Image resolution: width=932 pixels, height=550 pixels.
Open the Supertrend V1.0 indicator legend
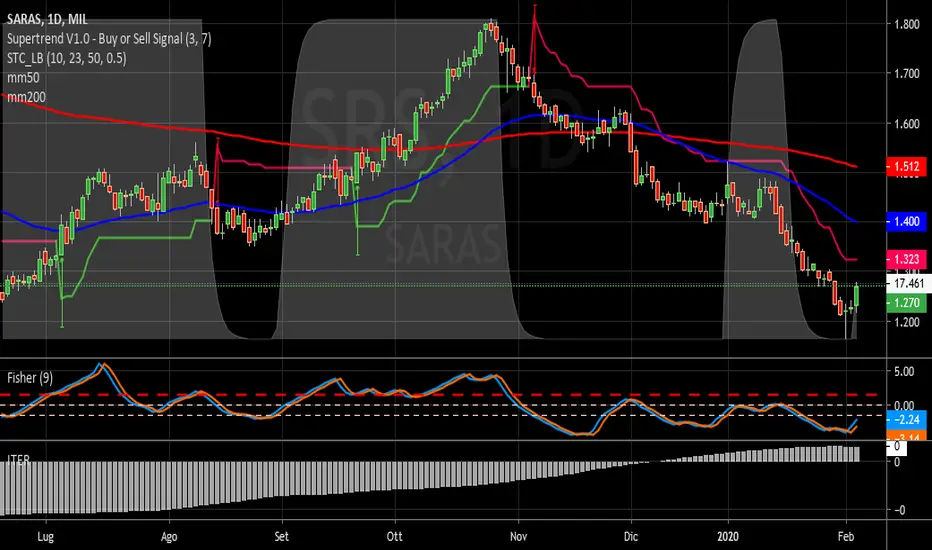tap(109, 39)
